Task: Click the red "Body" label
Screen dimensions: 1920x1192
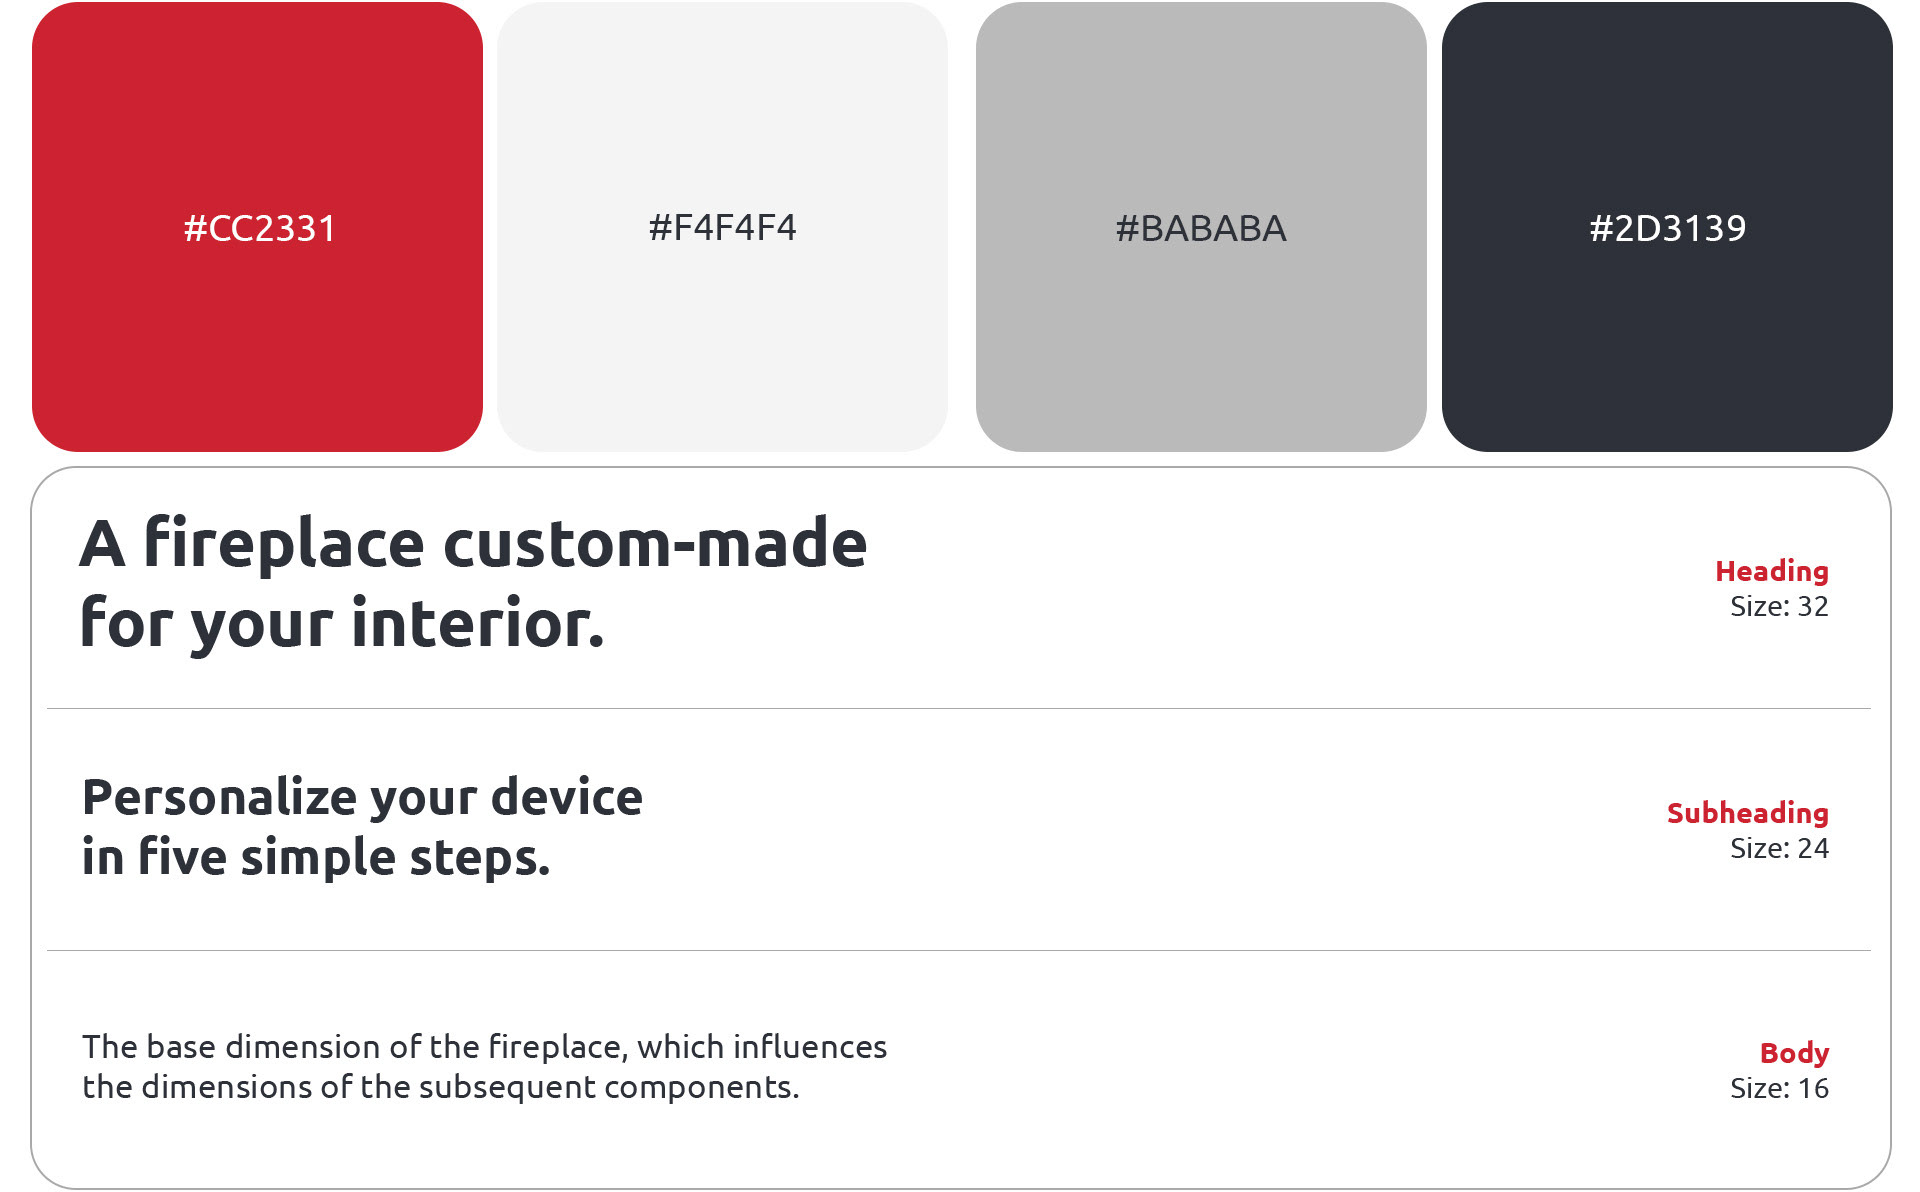Action: [x=1794, y=1053]
